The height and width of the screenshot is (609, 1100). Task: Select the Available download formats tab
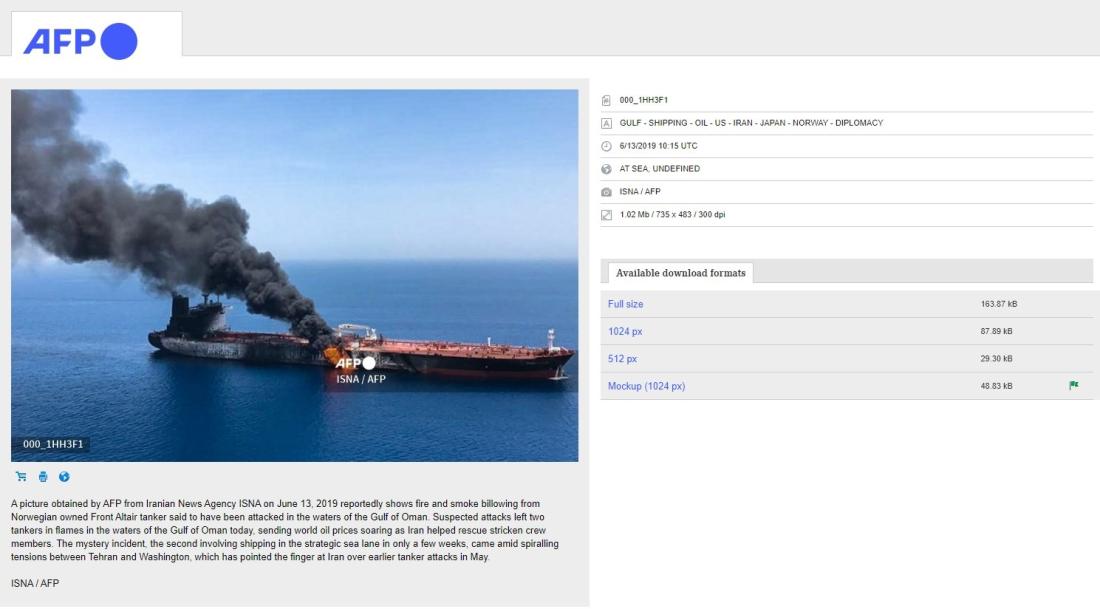click(680, 273)
